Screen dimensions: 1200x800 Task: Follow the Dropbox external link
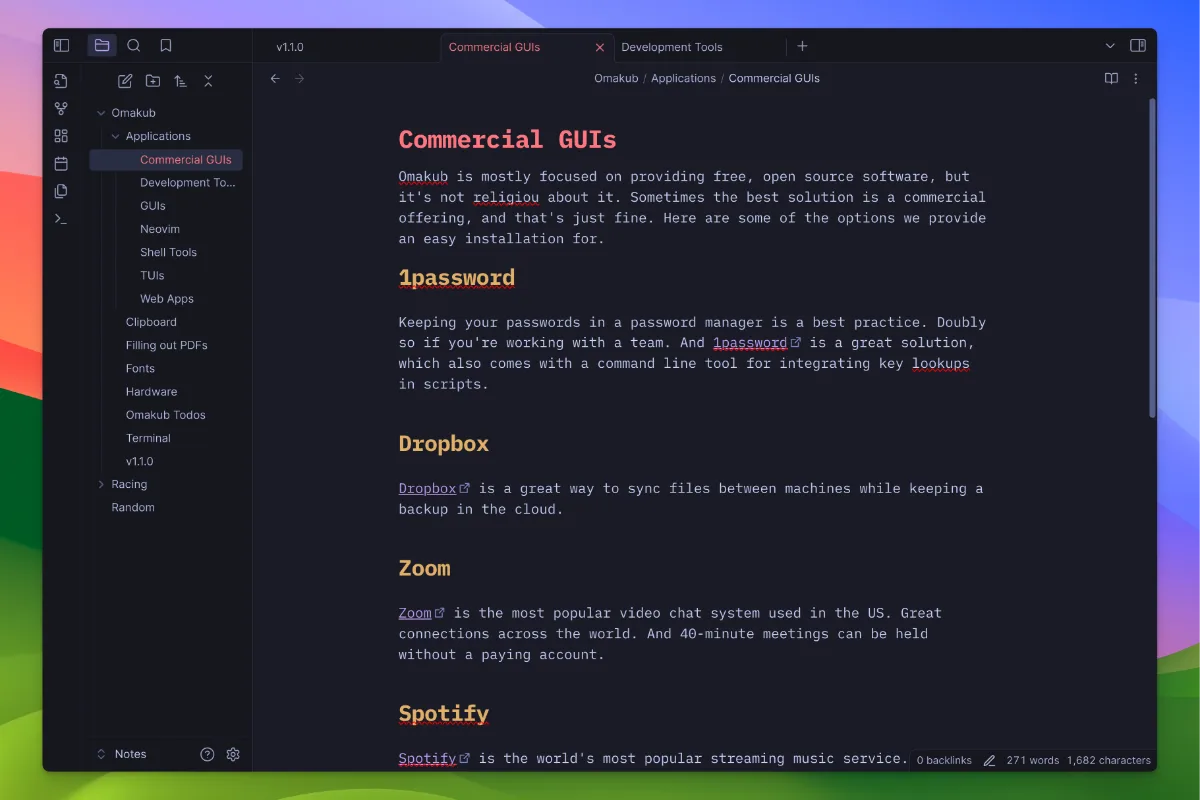tap(427, 488)
